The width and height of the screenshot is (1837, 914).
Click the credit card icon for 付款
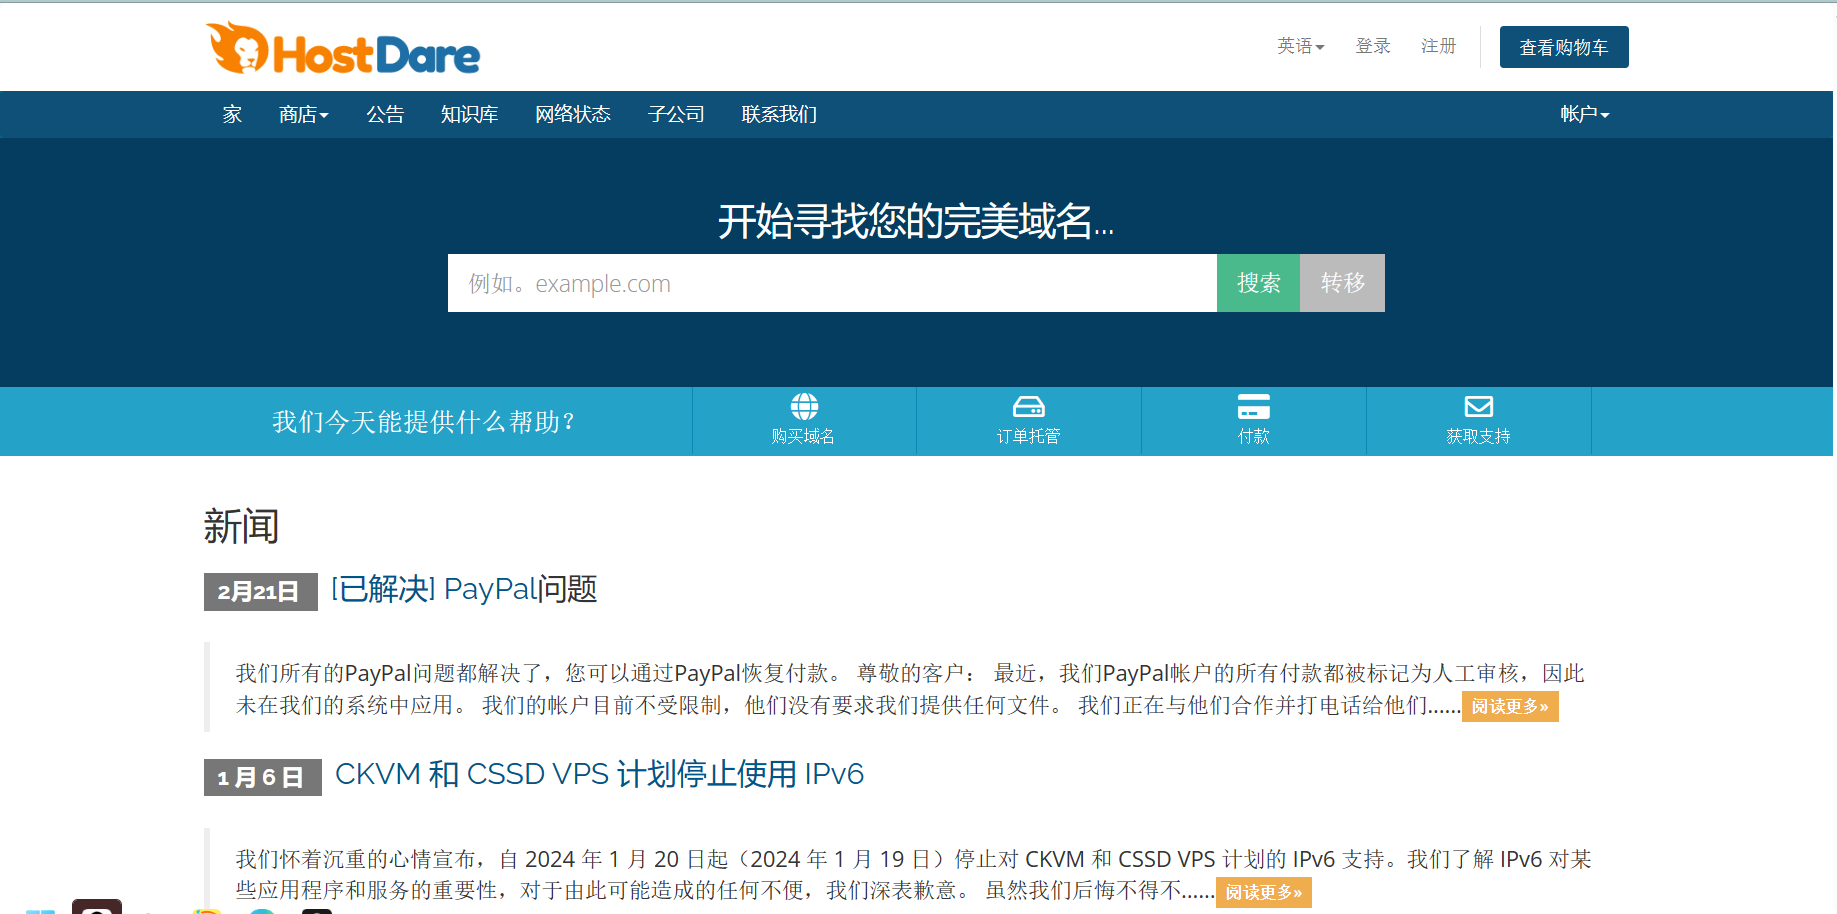click(1253, 407)
